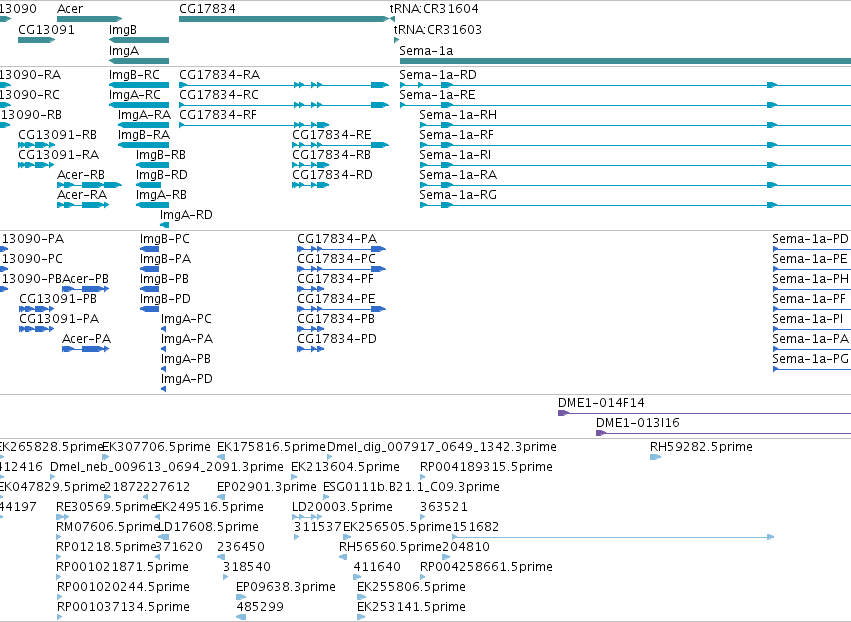This screenshot has height=622, width=851.
Task: Click Dmel_dig_007917_0649_1342.3prime feature
Action: (x=330, y=457)
